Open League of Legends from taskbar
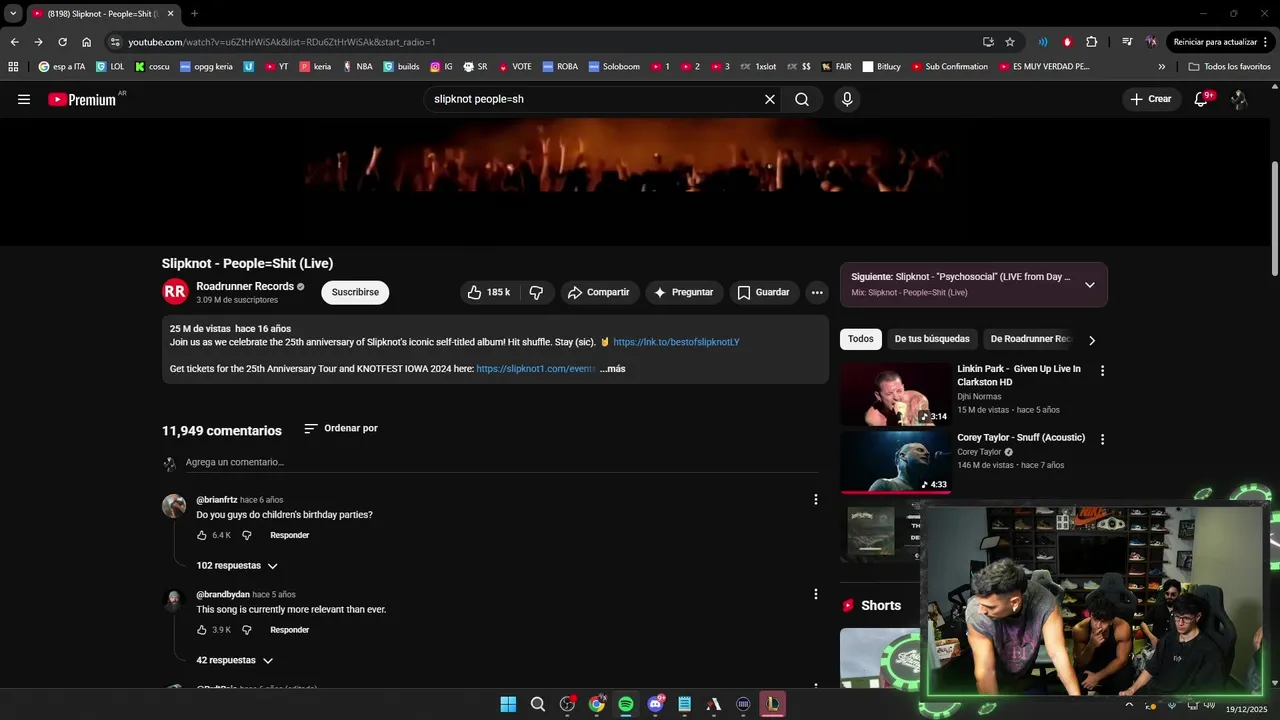Screen dimensions: 1280x720 [x=773, y=704]
